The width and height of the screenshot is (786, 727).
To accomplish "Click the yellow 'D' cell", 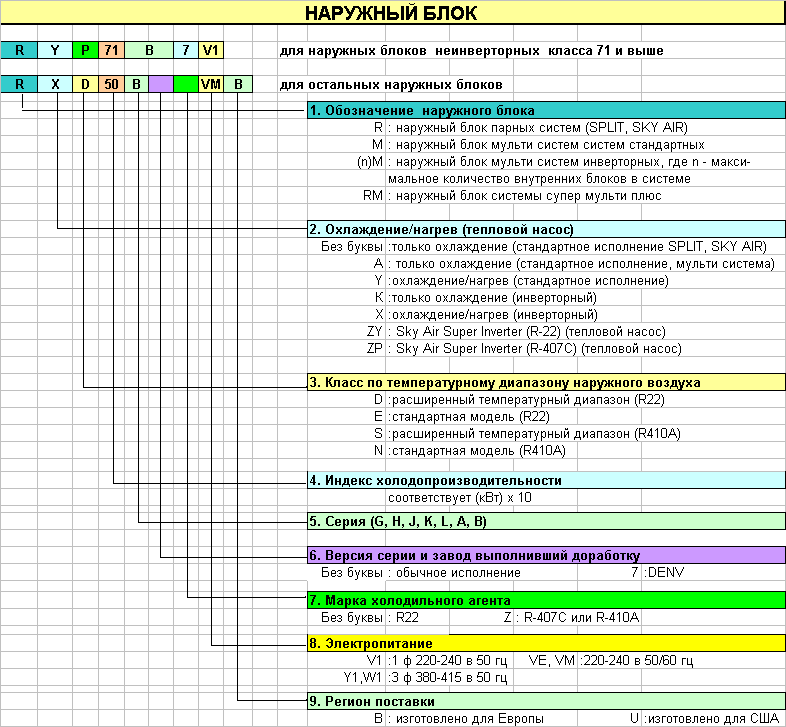I will (85, 84).
